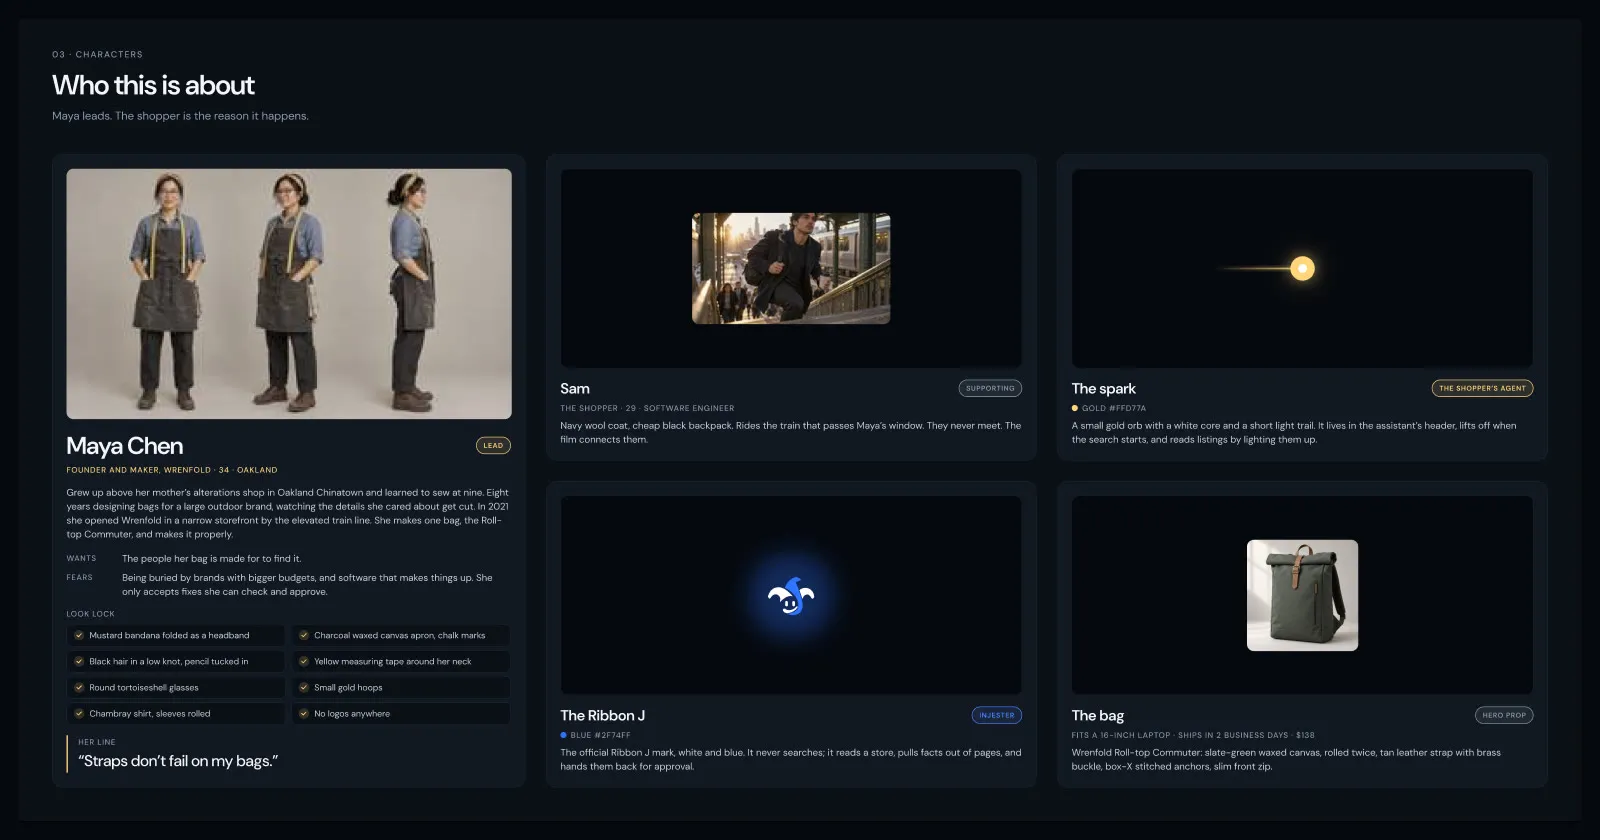Click the 'Maya Chen' name heading
This screenshot has height=840, width=1600.
tap(125, 446)
